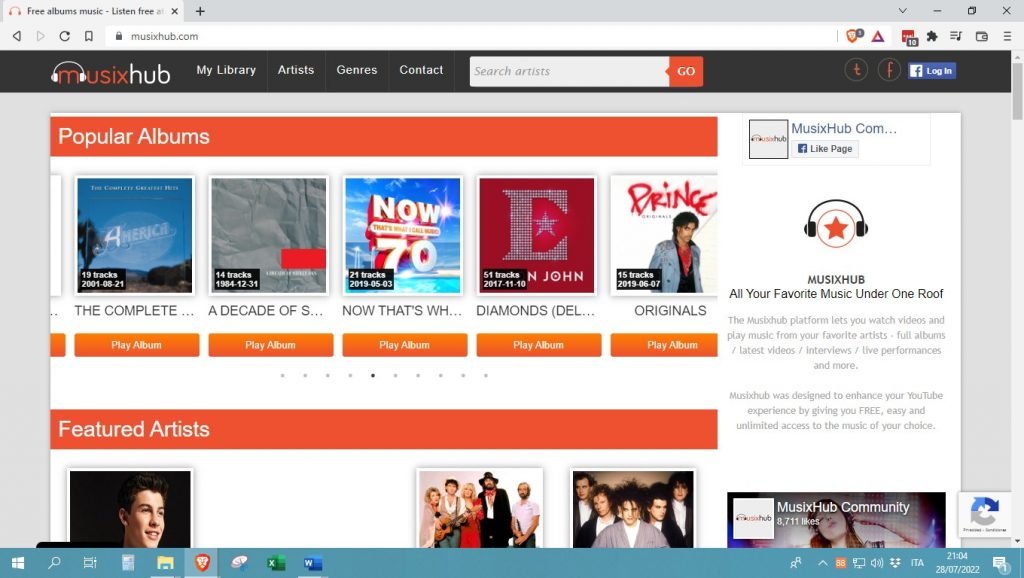Click the Brave Shields lion icon
Image resolution: width=1024 pixels, height=578 pixels.
tap(853, 36)
